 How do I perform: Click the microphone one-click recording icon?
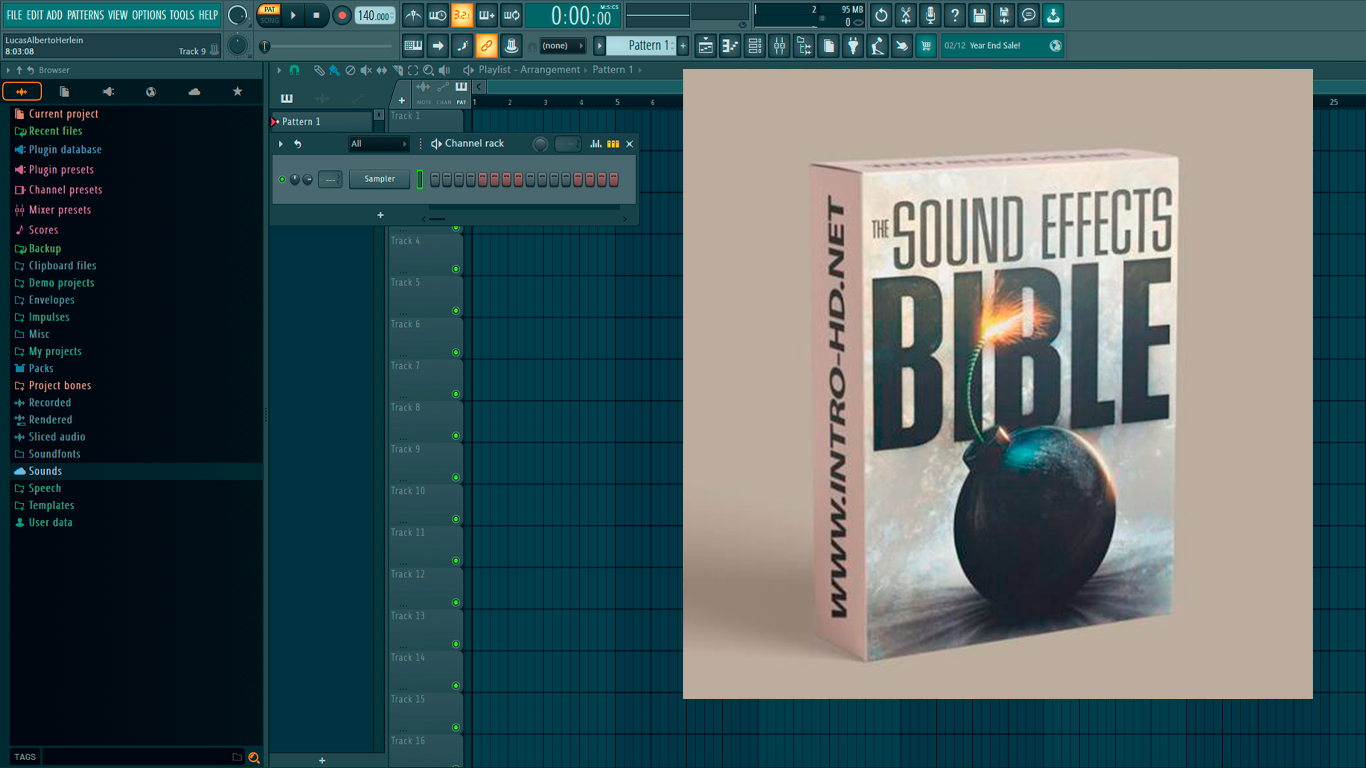click(930, 15)
